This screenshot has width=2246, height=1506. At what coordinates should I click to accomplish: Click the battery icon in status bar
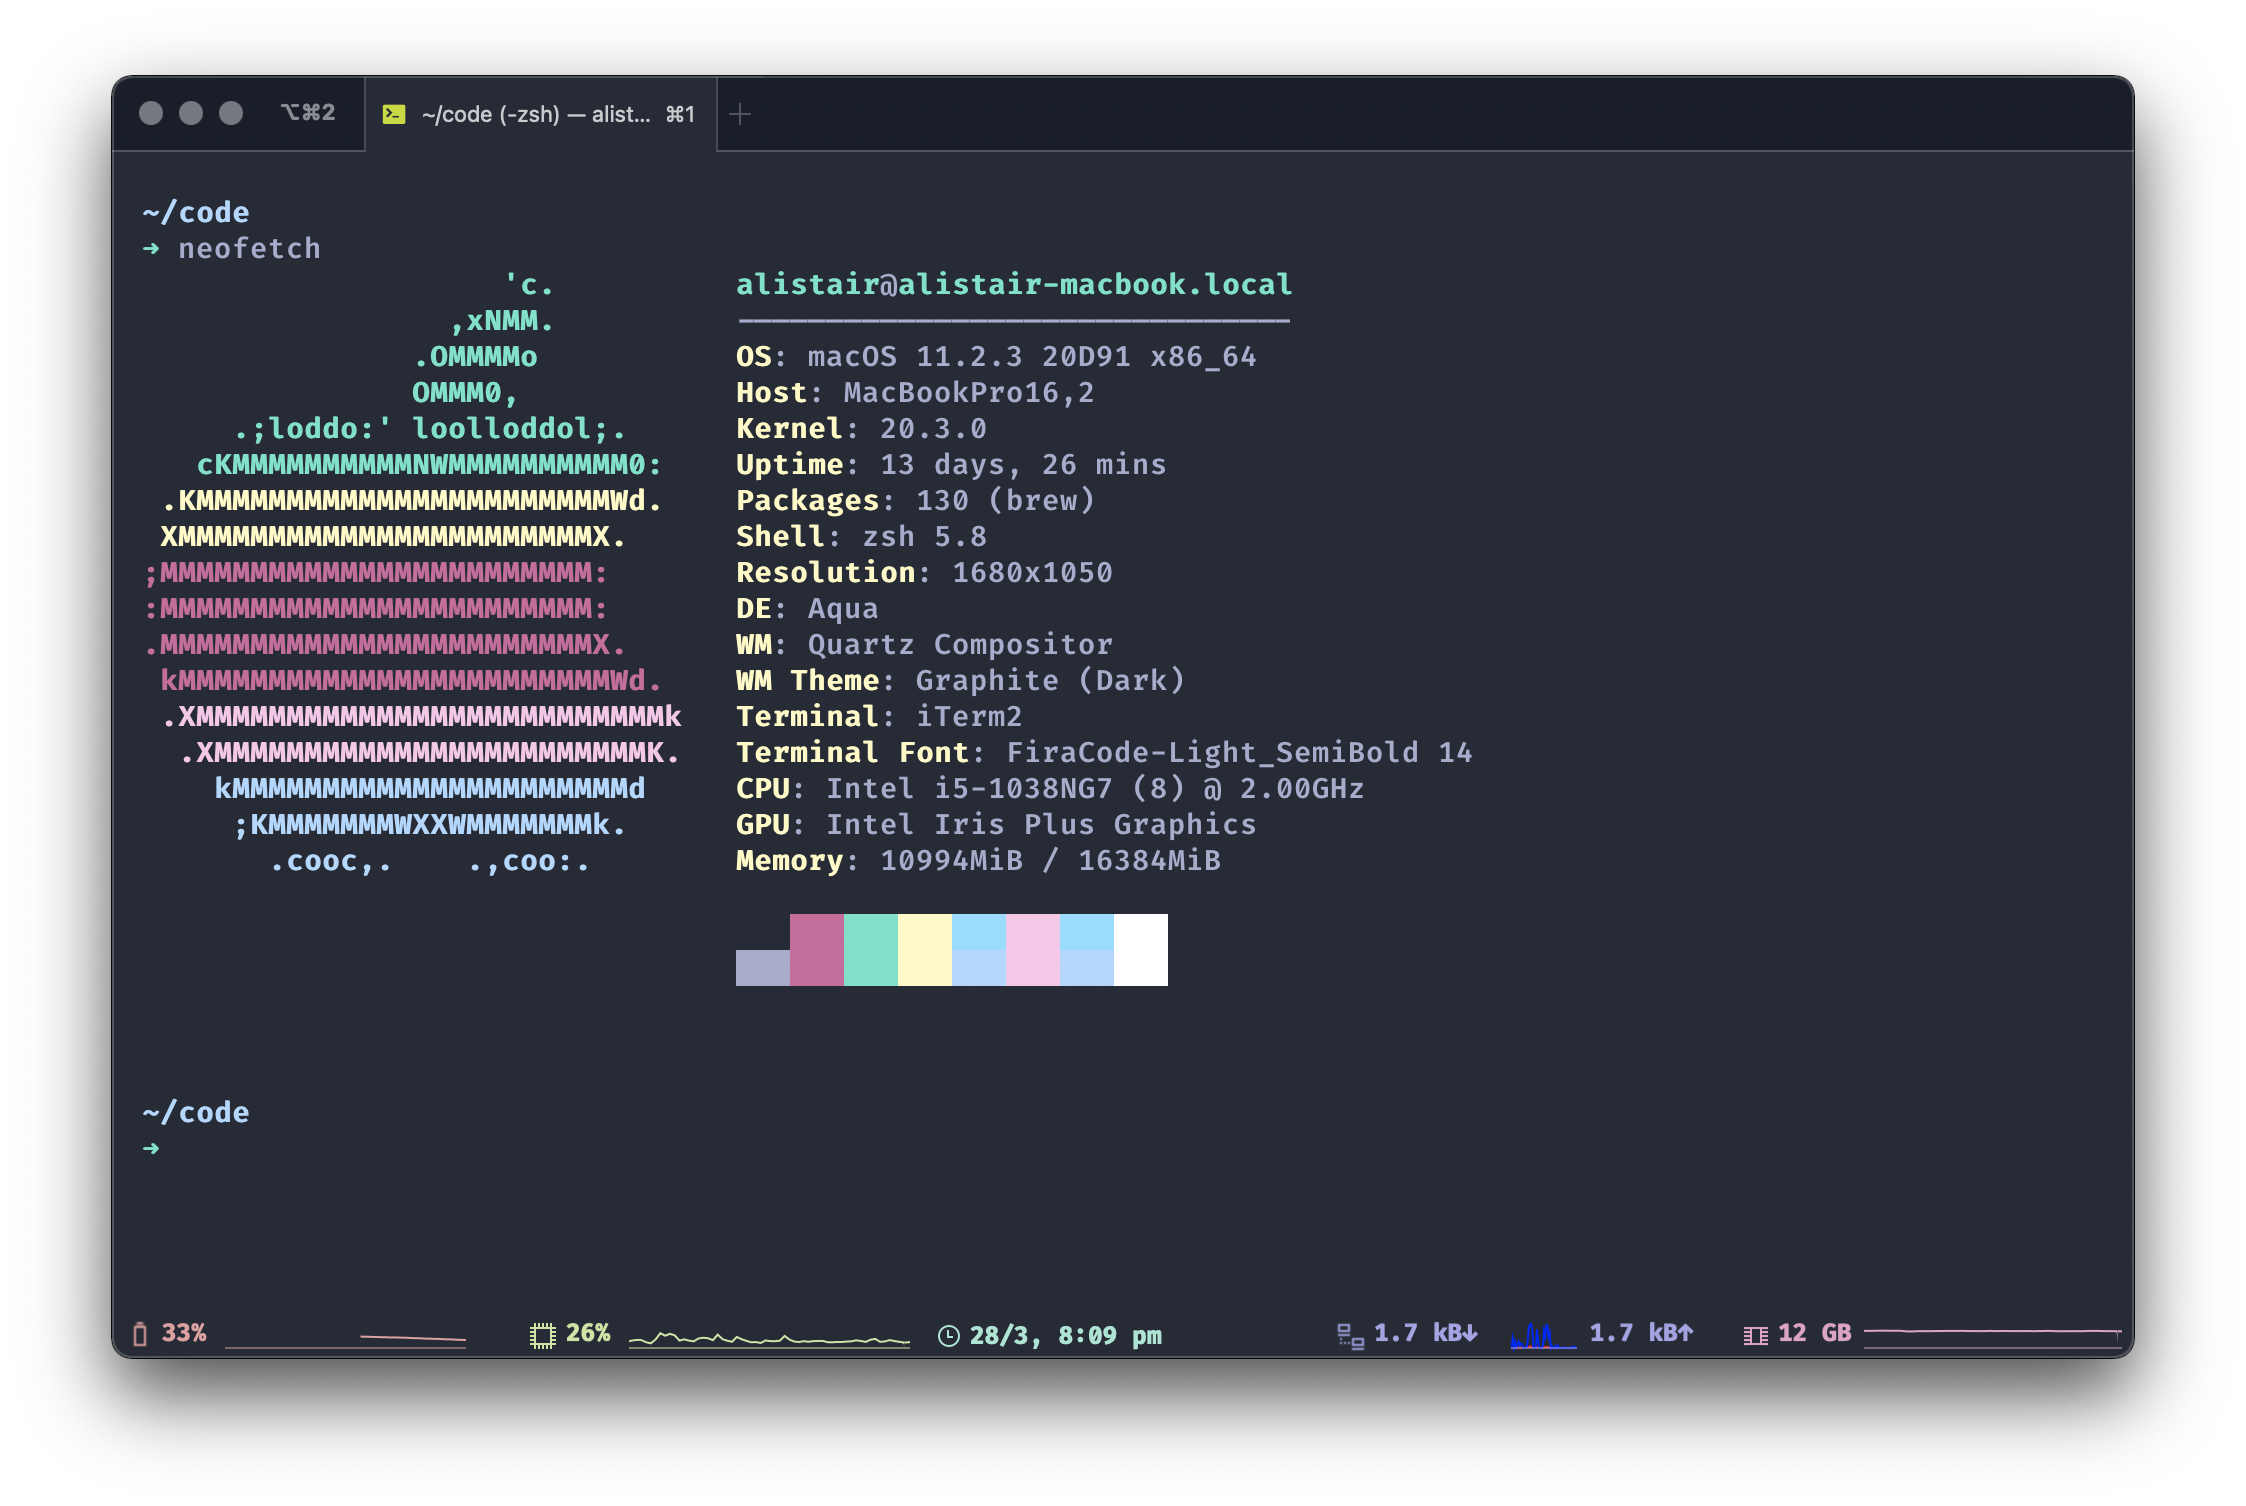pos(140,1334)
